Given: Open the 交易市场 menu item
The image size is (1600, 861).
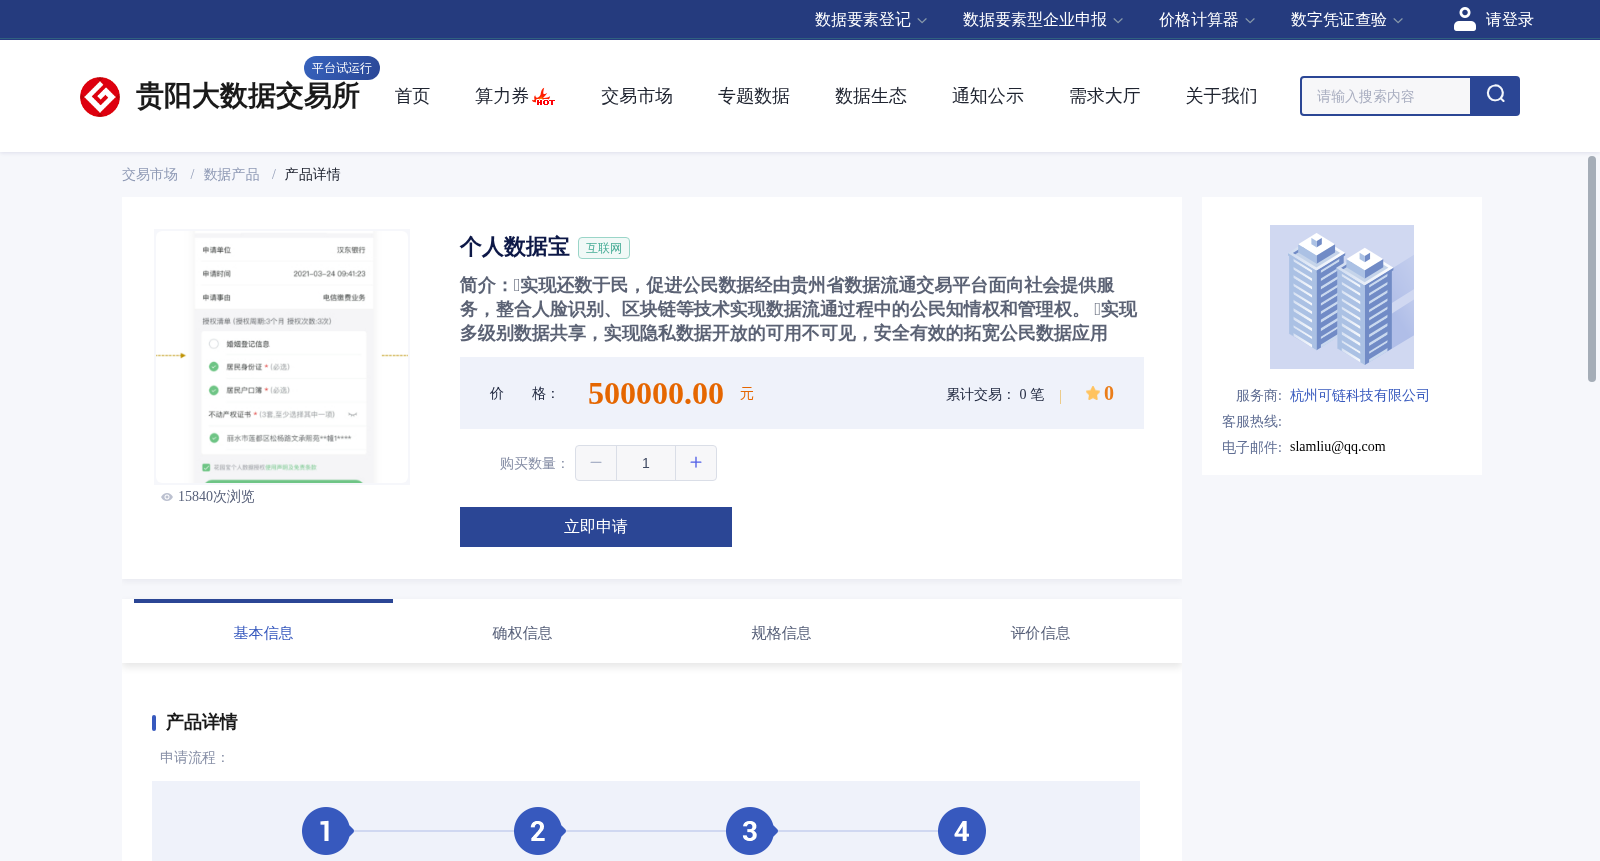Looking at the screenshot, I should [636, 96].
